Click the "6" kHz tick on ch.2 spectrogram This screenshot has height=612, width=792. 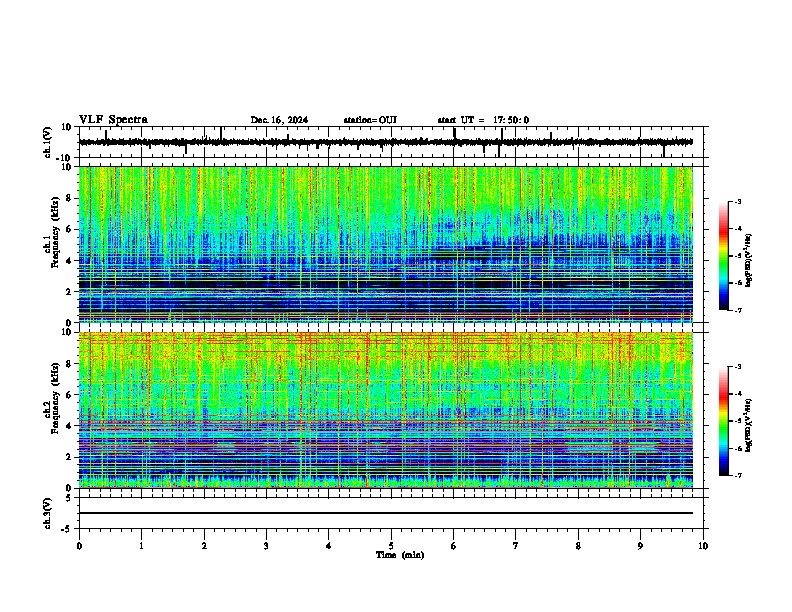69,395
